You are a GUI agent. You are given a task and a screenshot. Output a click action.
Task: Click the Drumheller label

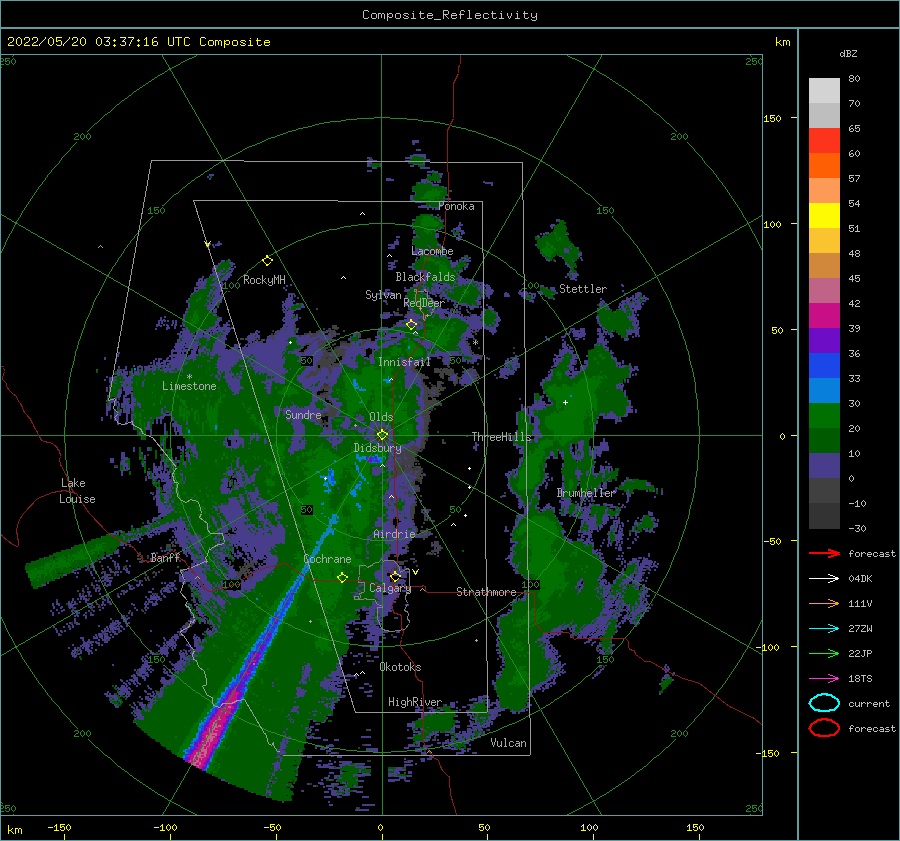585,493
